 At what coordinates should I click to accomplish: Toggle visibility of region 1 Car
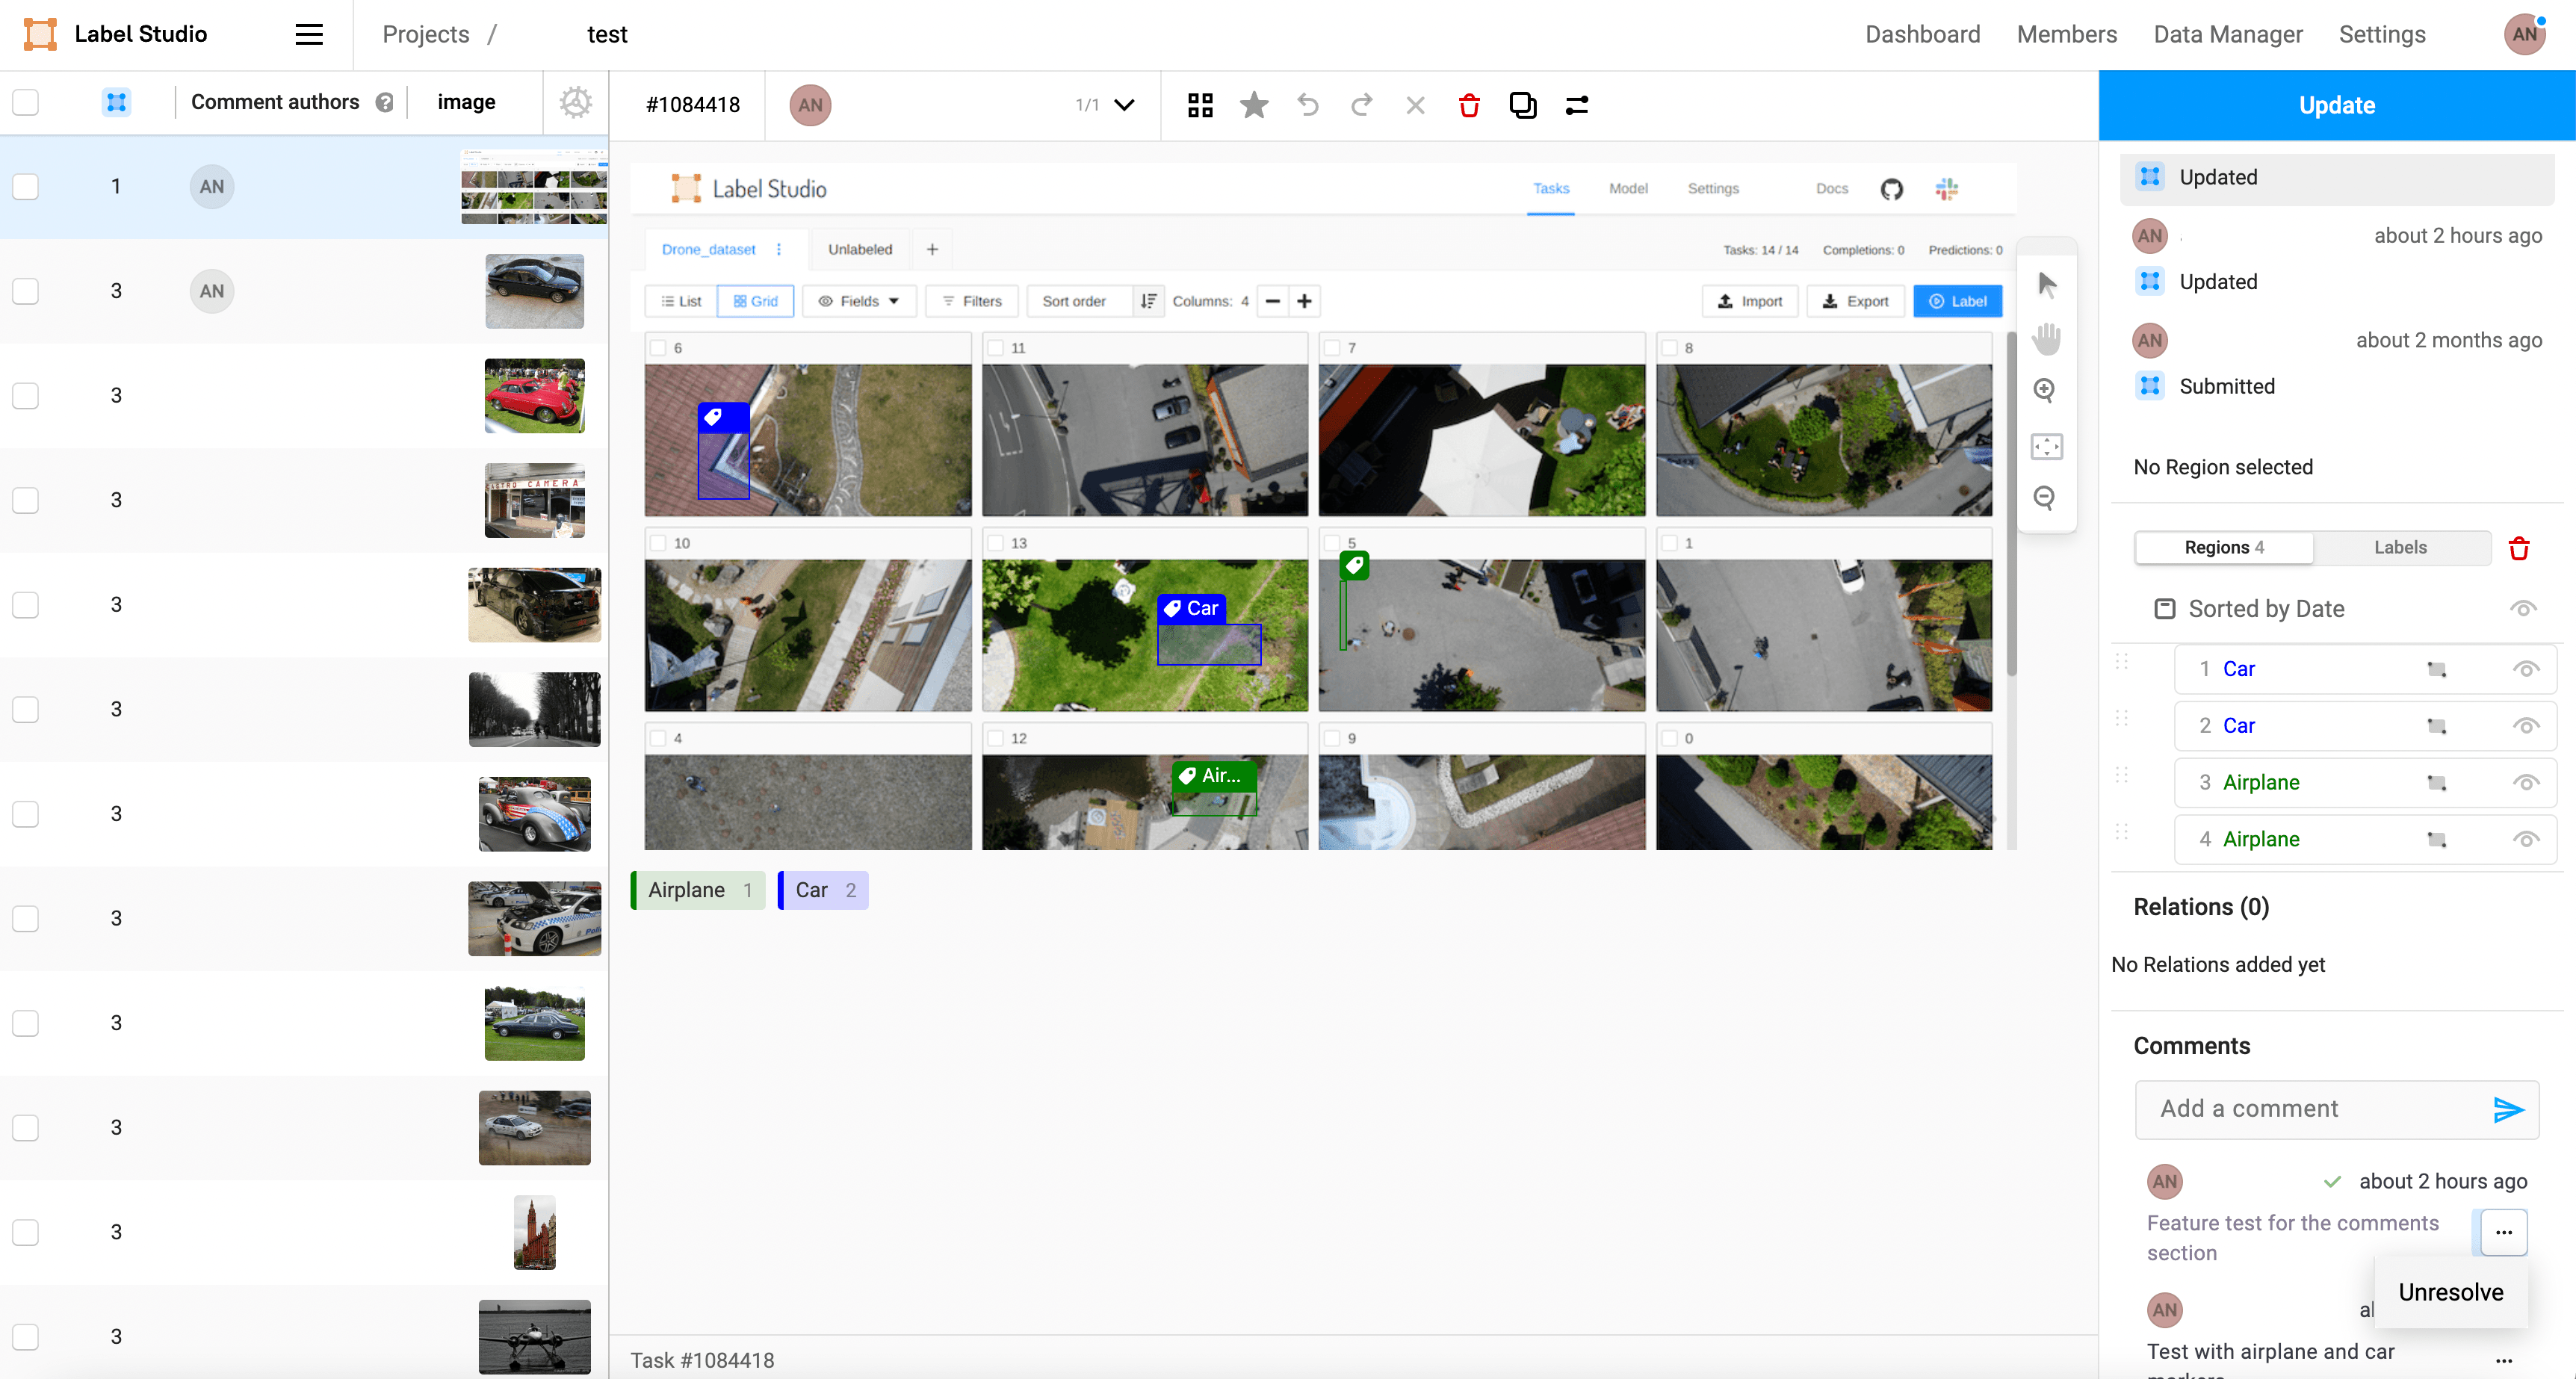[x=2525, y=669]
